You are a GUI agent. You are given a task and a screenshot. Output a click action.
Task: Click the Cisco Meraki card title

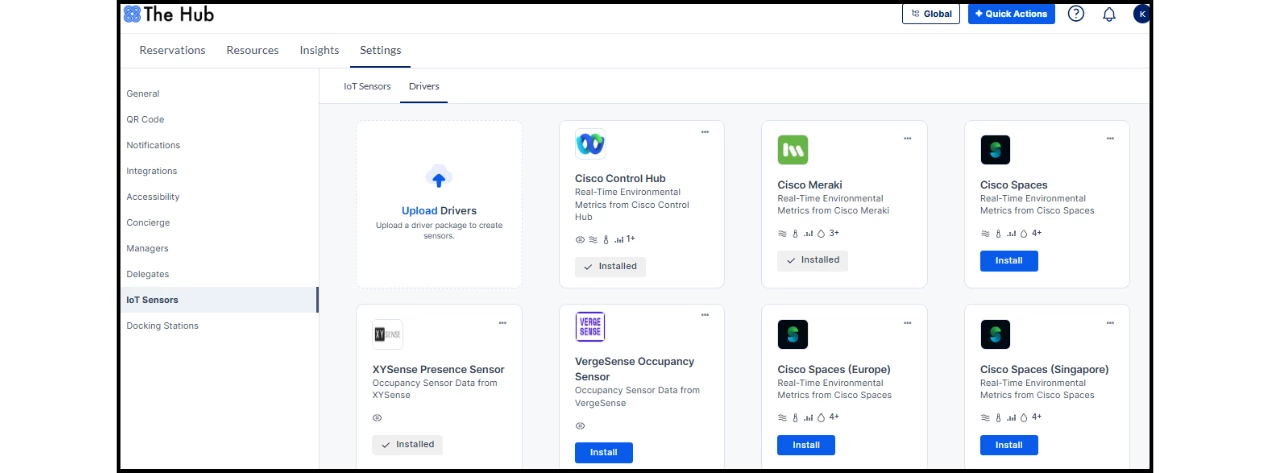coord(810,185)
